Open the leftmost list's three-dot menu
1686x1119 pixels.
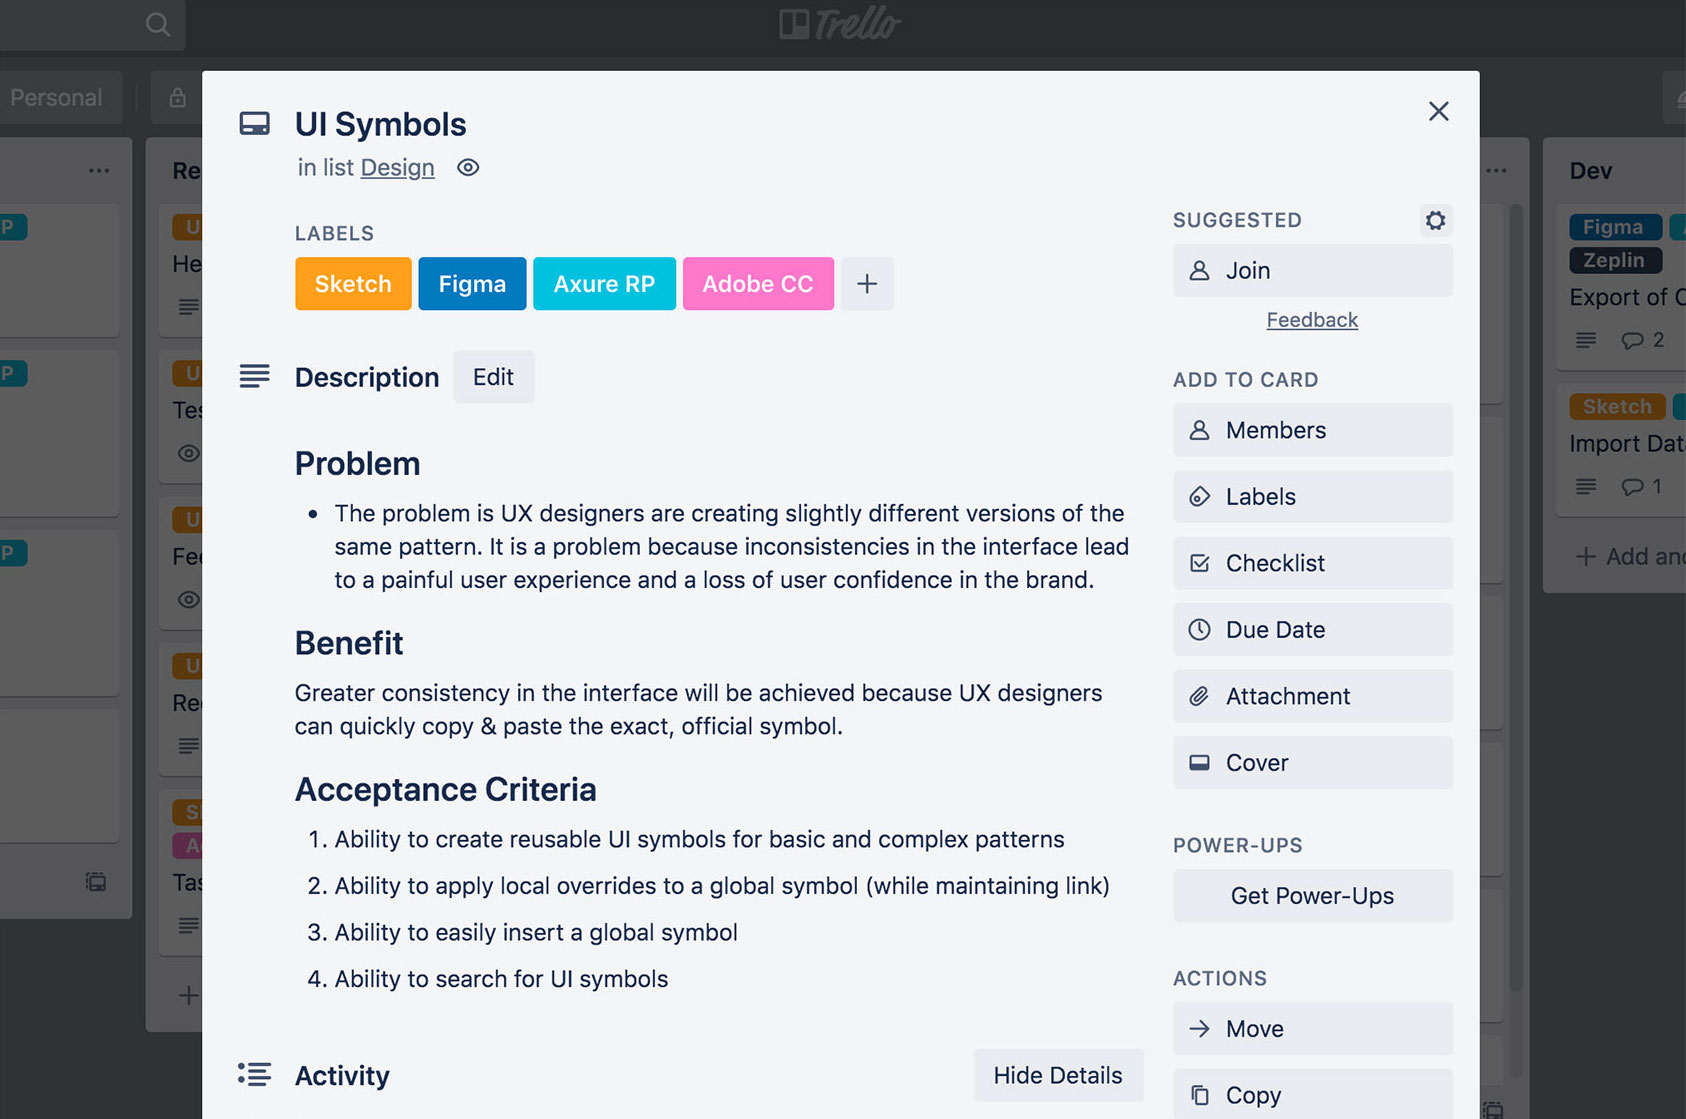click(99, 171)
